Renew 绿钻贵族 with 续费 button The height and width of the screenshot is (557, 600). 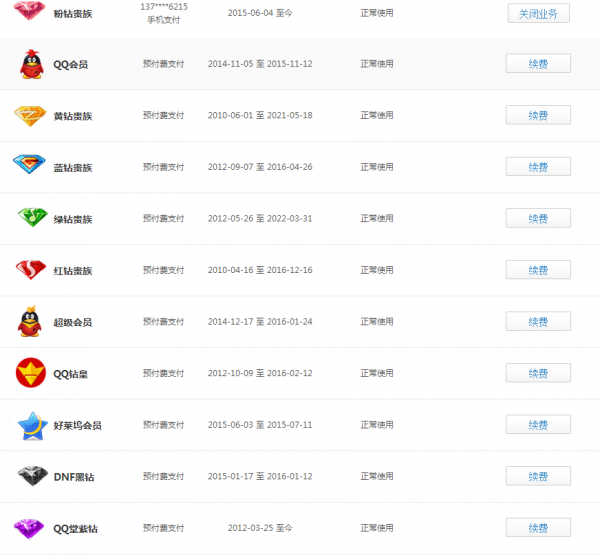pyautogui.click(x=538, y=218)
